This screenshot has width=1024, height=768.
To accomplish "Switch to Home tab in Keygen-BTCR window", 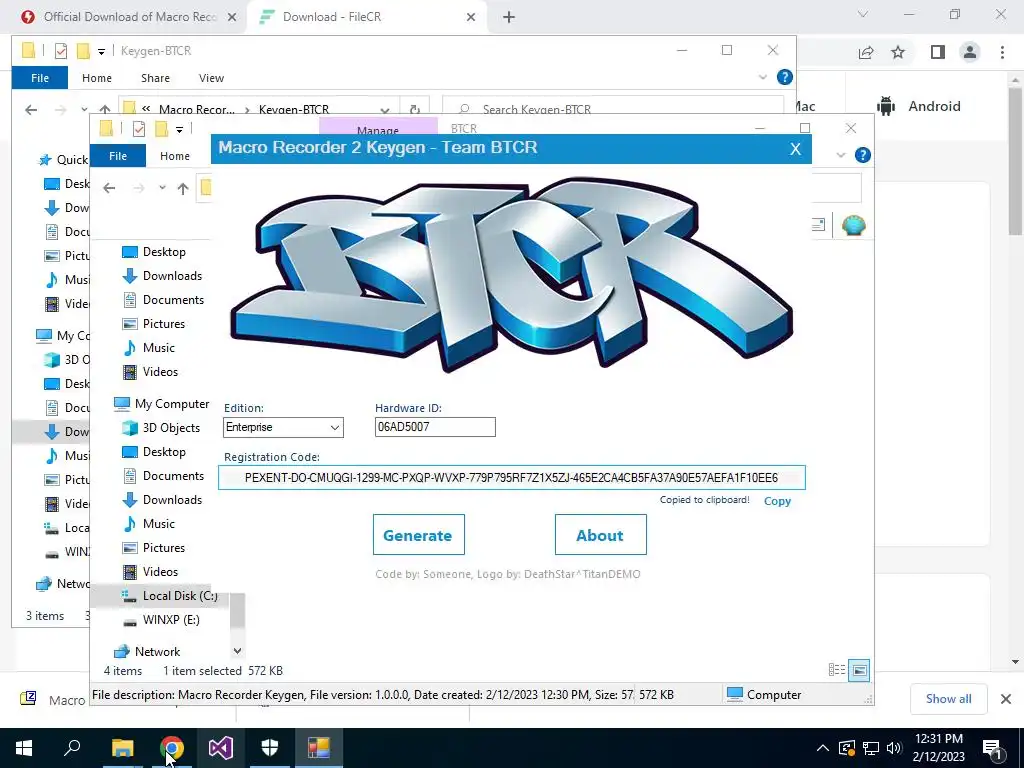I will click(97, 78).
